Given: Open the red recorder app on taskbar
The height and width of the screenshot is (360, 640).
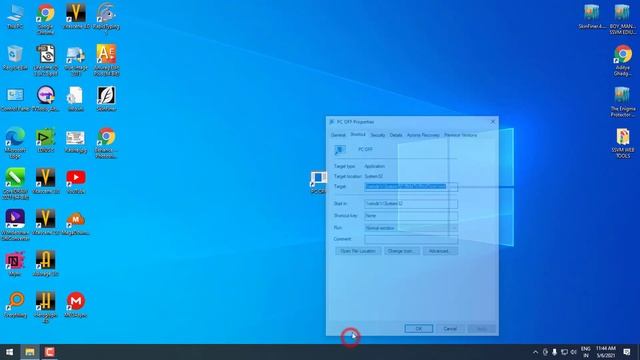Looking at the screenshot, I should pos(49,352).
